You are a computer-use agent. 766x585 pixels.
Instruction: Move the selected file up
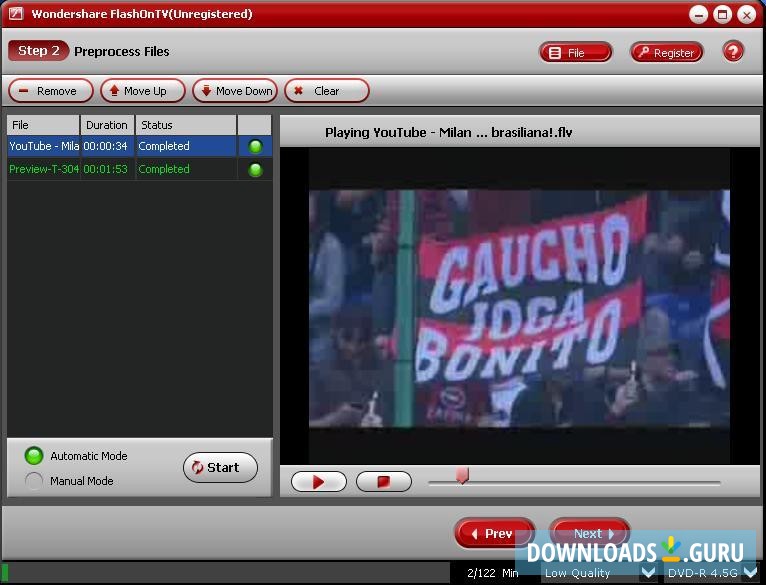click(x=143, y=91)
